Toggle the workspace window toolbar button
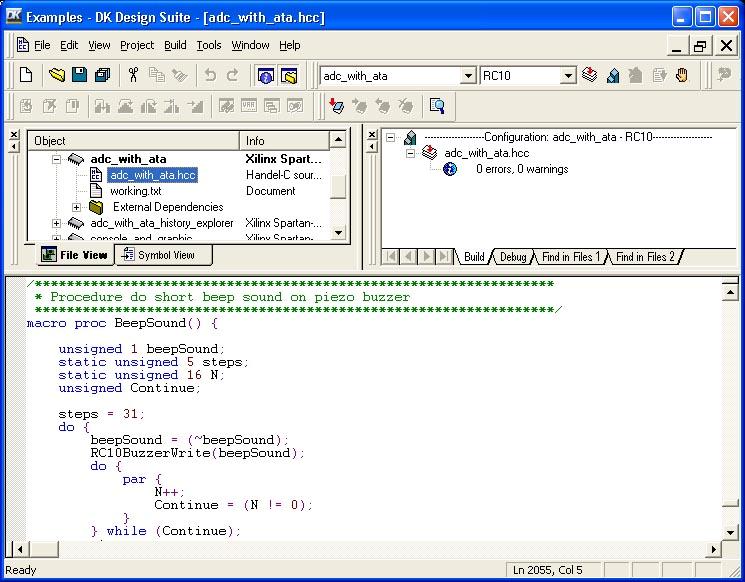 [288, 75]
